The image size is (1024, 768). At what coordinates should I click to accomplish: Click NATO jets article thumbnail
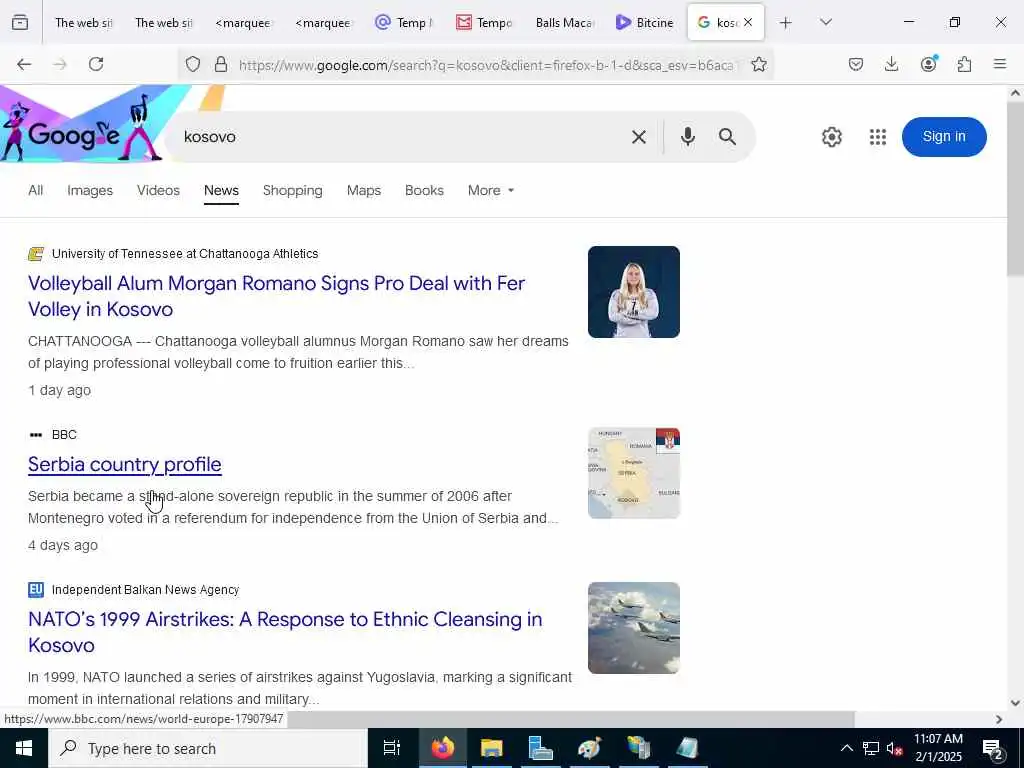coord(633,628)
